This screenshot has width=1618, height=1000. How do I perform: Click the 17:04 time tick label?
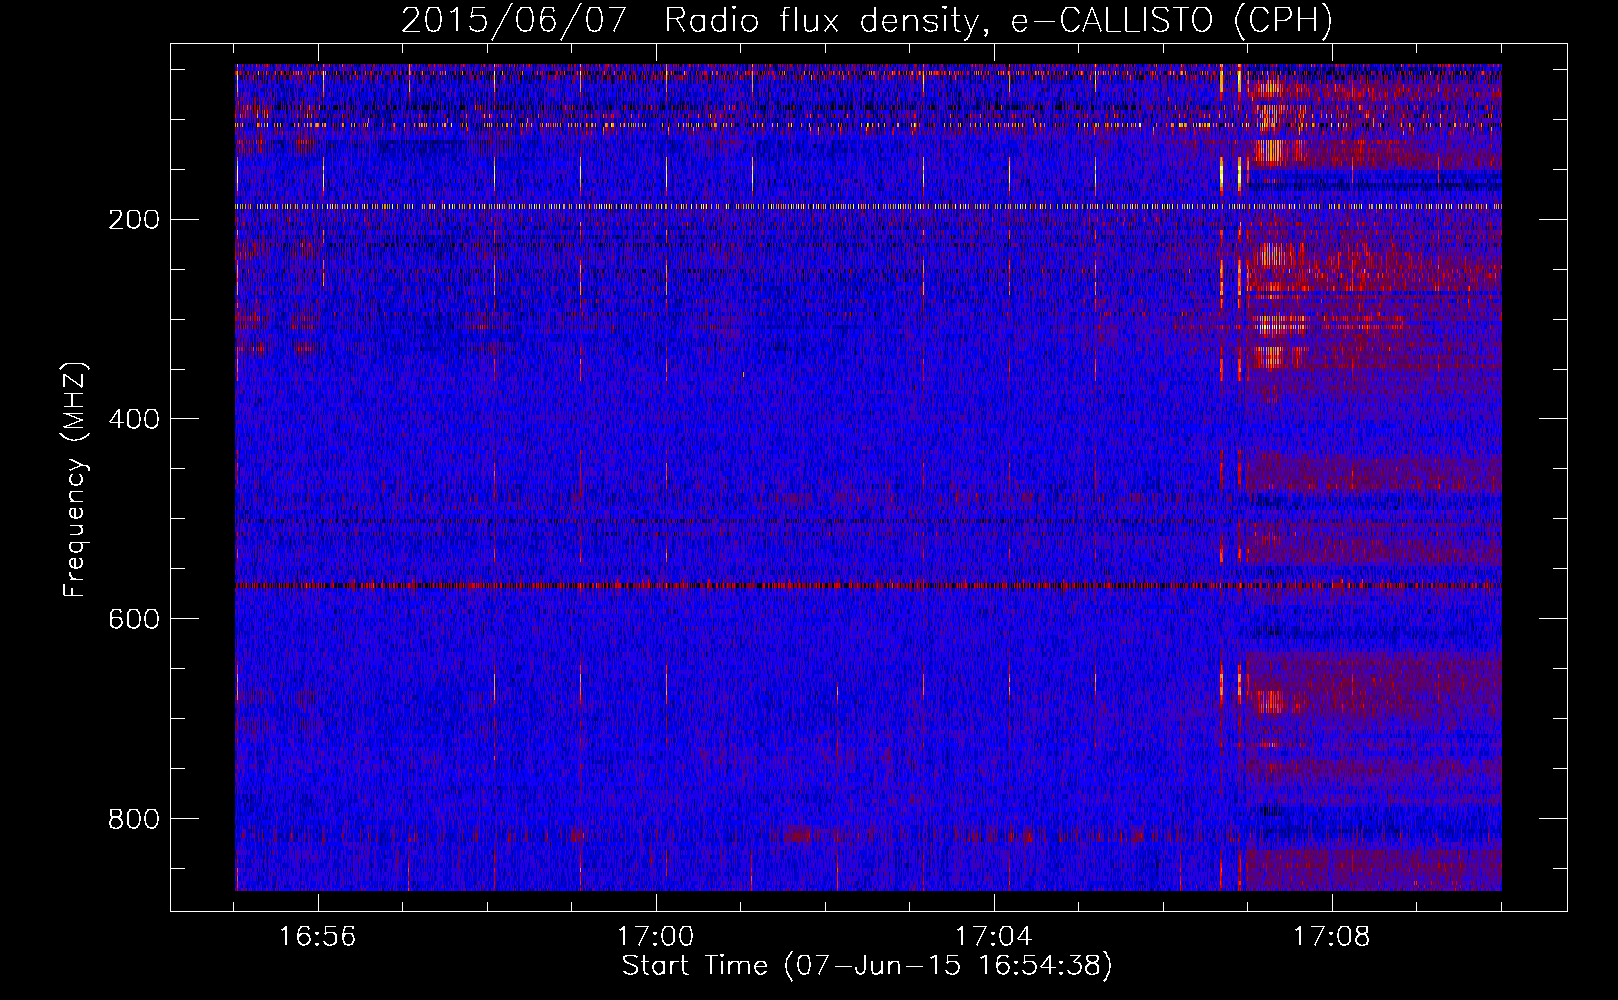(993, 937)
